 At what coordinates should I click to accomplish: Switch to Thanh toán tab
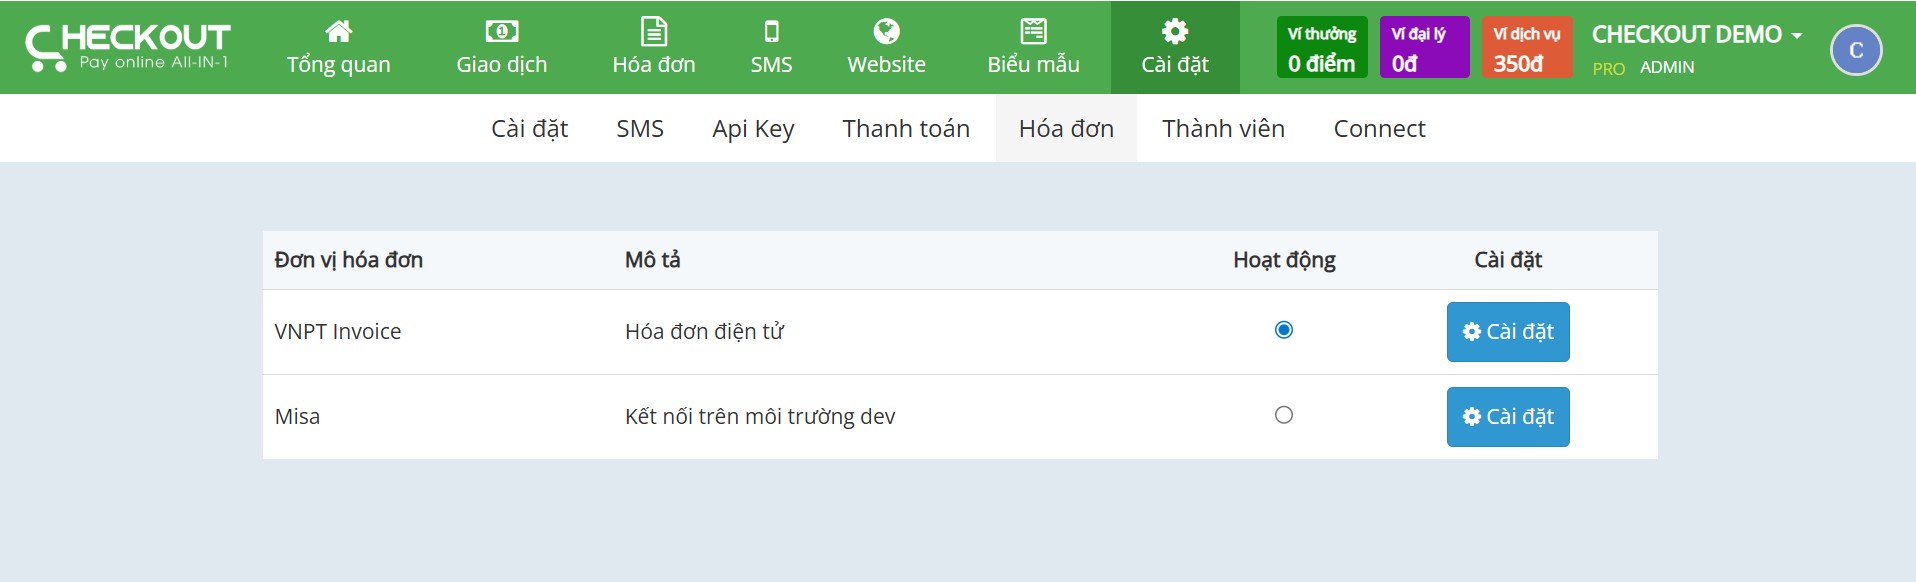pos(905,129)
